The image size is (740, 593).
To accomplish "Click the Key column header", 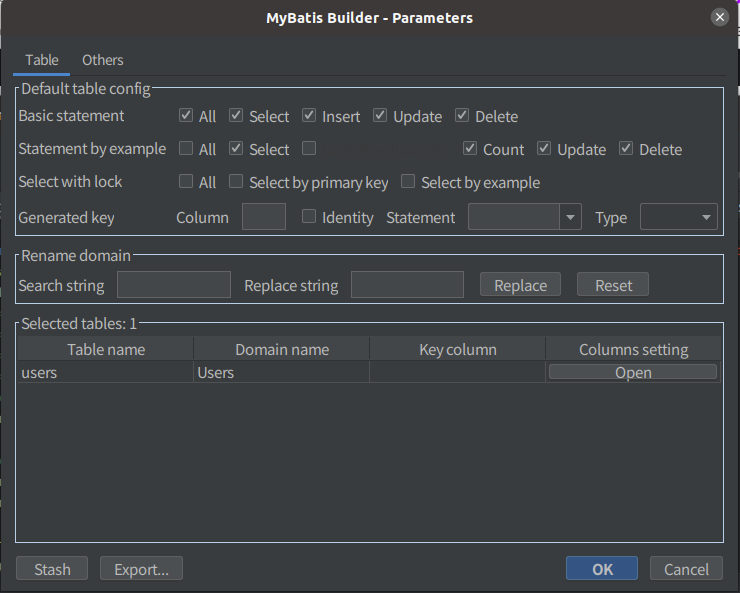I will (458, 350).
